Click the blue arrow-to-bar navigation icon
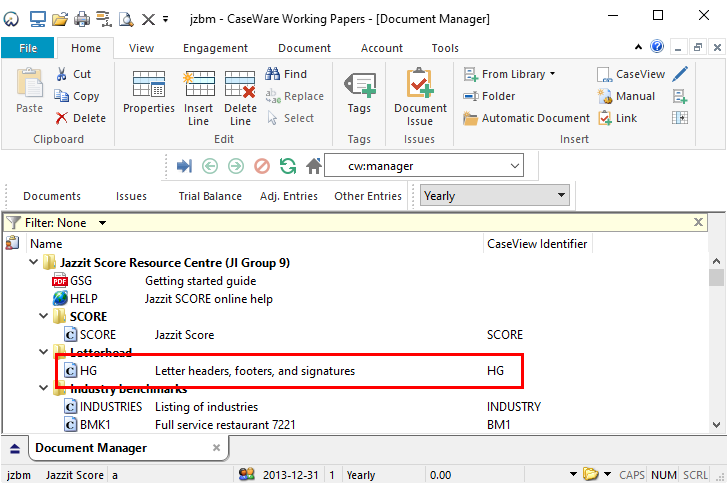 point(184,166)
